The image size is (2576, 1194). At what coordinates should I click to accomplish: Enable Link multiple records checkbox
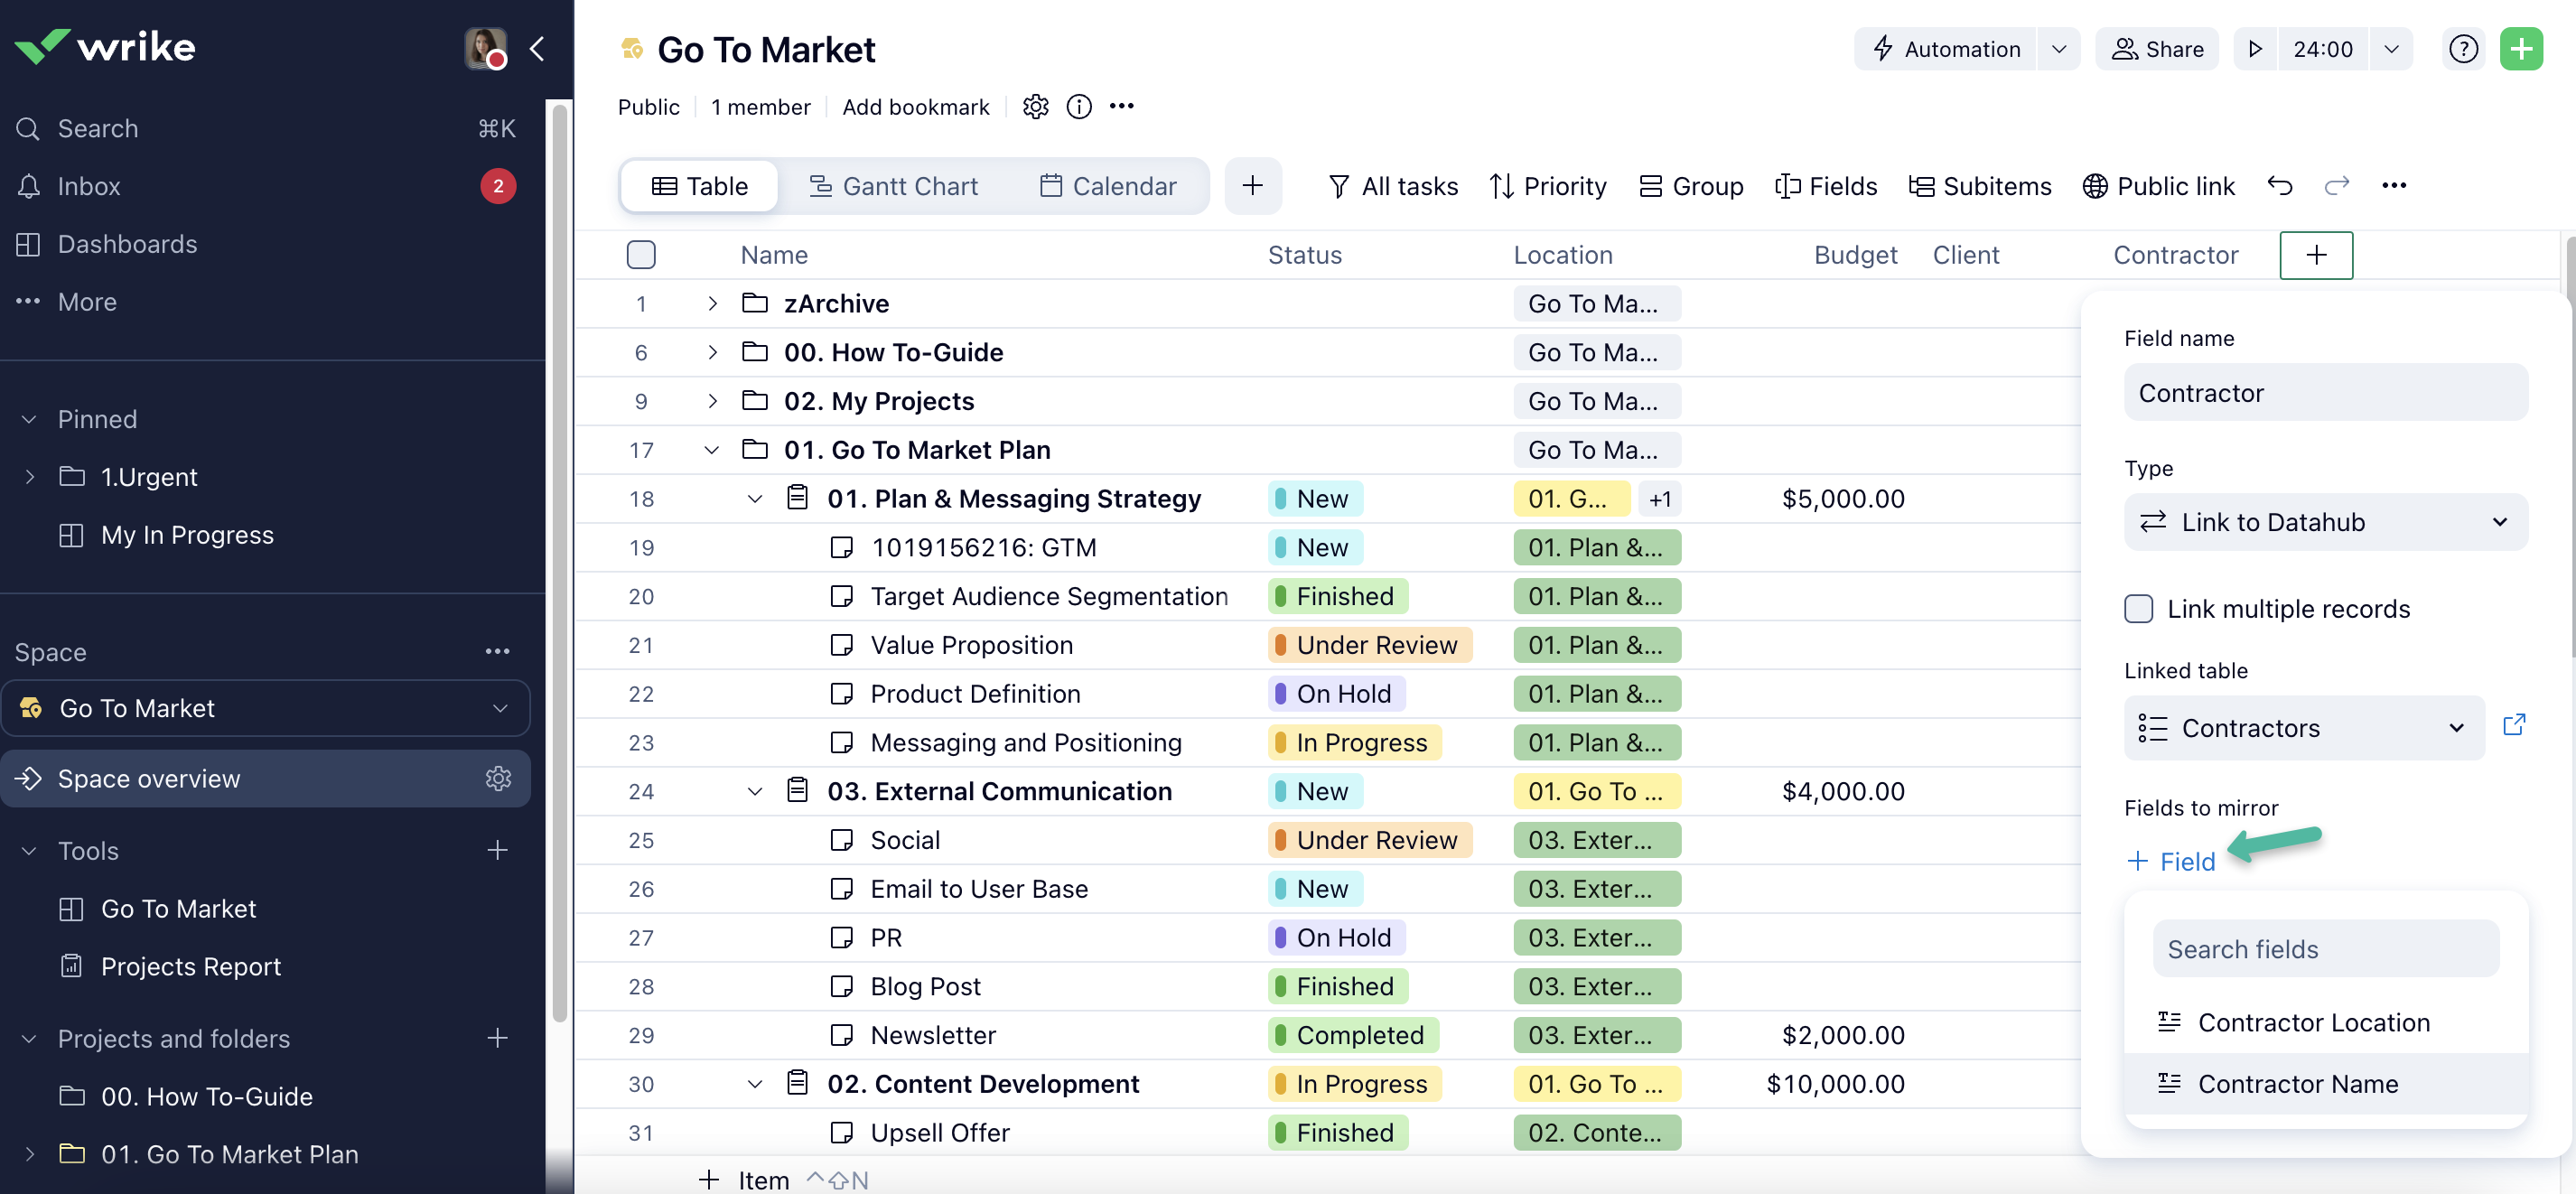tap(2138, 609)
